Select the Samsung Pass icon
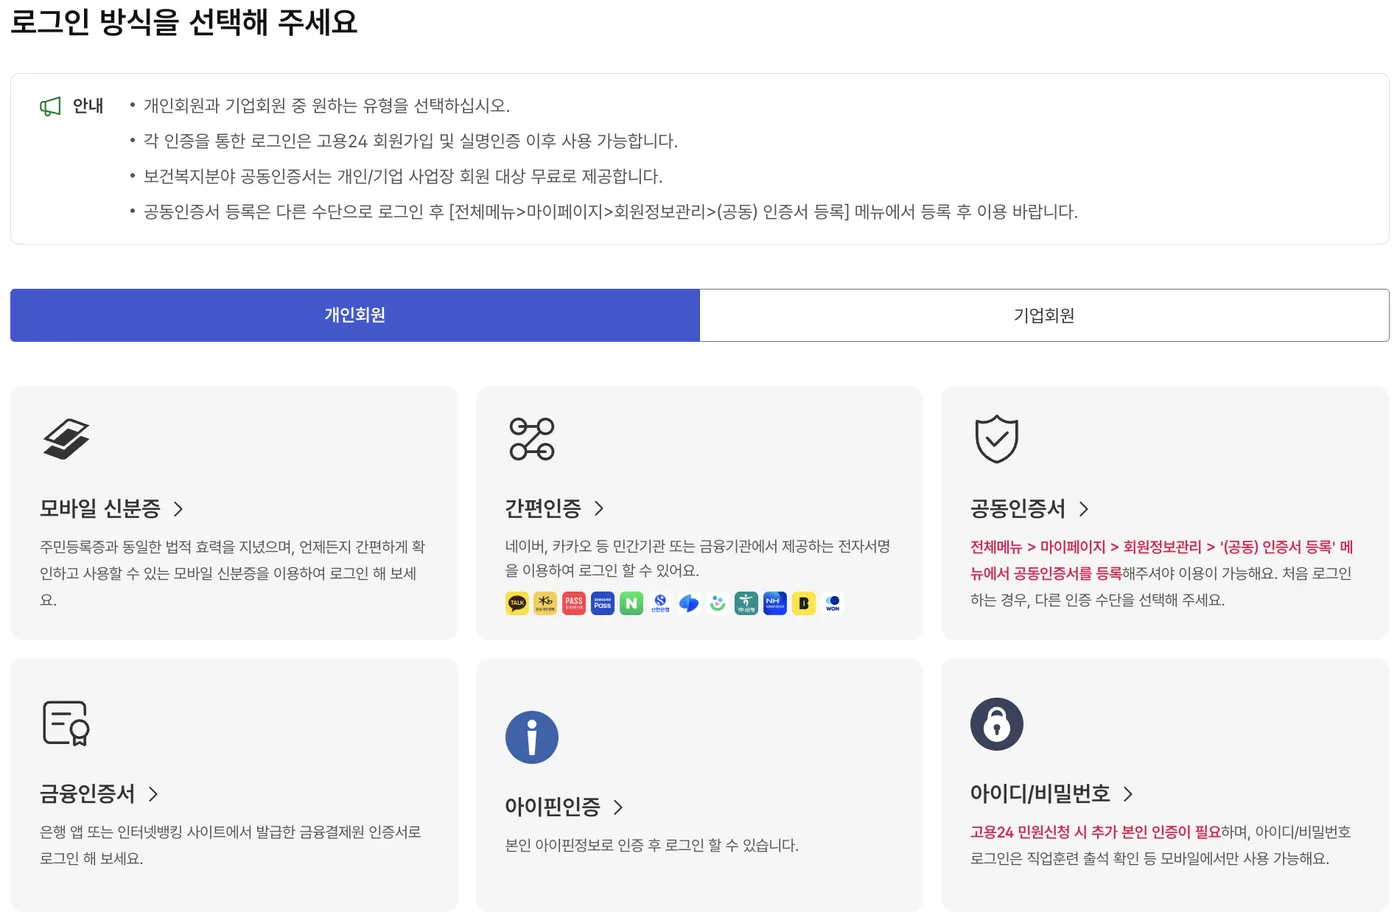The height and width of the screenshot is (912, 1400). [603, 603]
